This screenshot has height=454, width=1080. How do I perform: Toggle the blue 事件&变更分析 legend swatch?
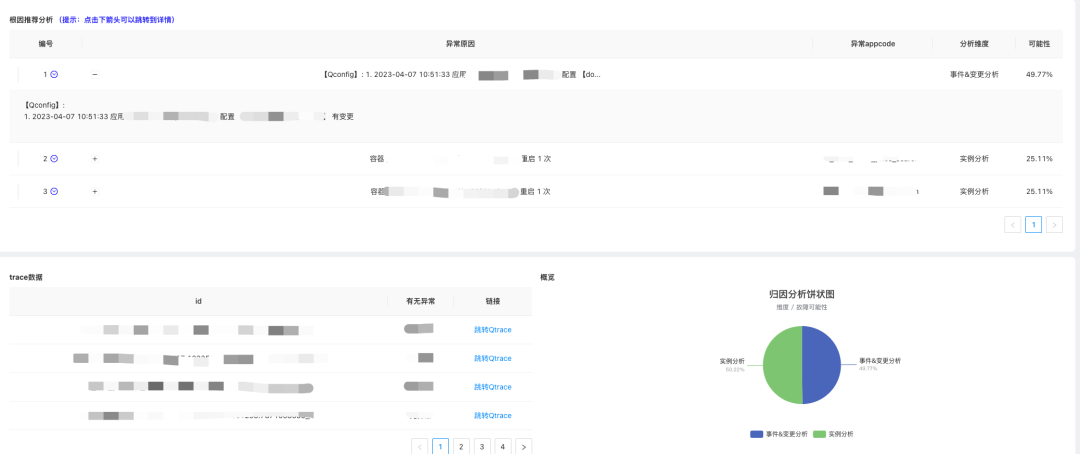758,435
